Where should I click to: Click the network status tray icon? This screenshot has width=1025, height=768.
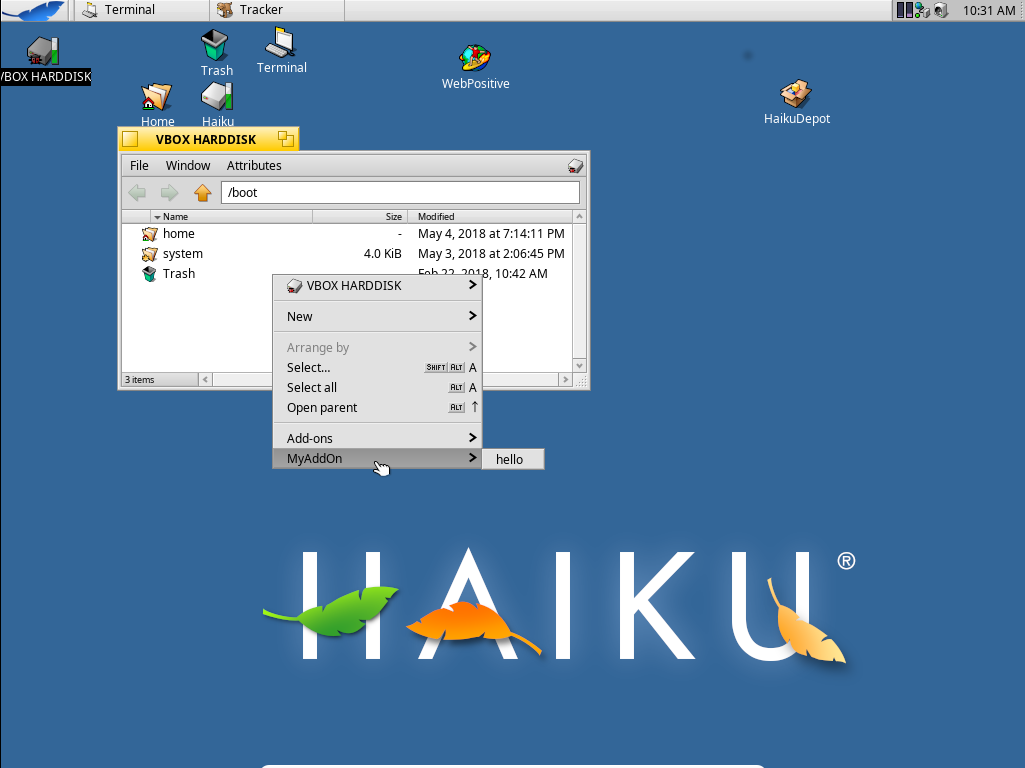pyautogui.click(x=922, y=10)
